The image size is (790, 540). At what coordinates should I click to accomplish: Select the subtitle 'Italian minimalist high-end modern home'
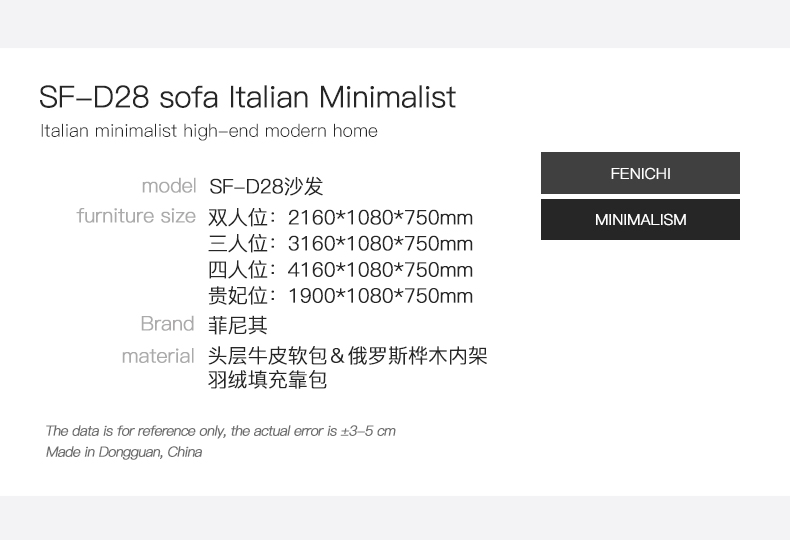tap(209, 131)
